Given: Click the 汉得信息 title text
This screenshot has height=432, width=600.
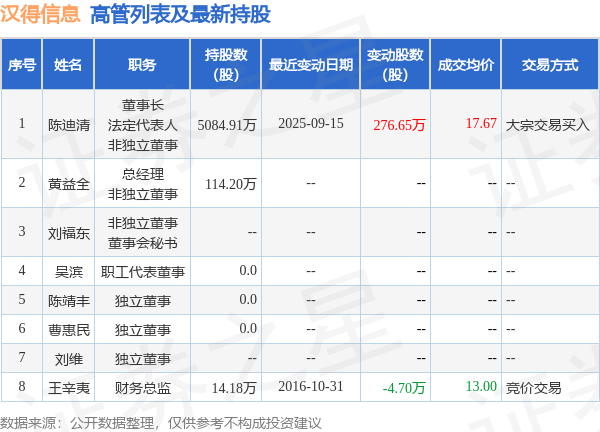Looking at the screenshot, I should click(40, 14).
